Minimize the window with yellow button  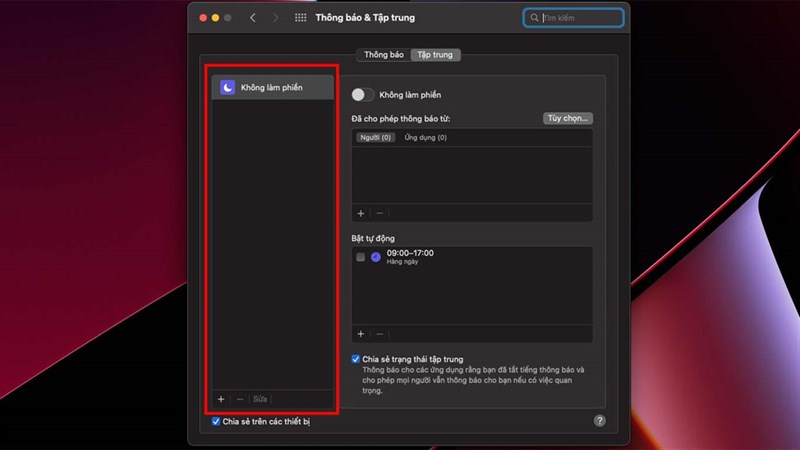click(215, 18)
